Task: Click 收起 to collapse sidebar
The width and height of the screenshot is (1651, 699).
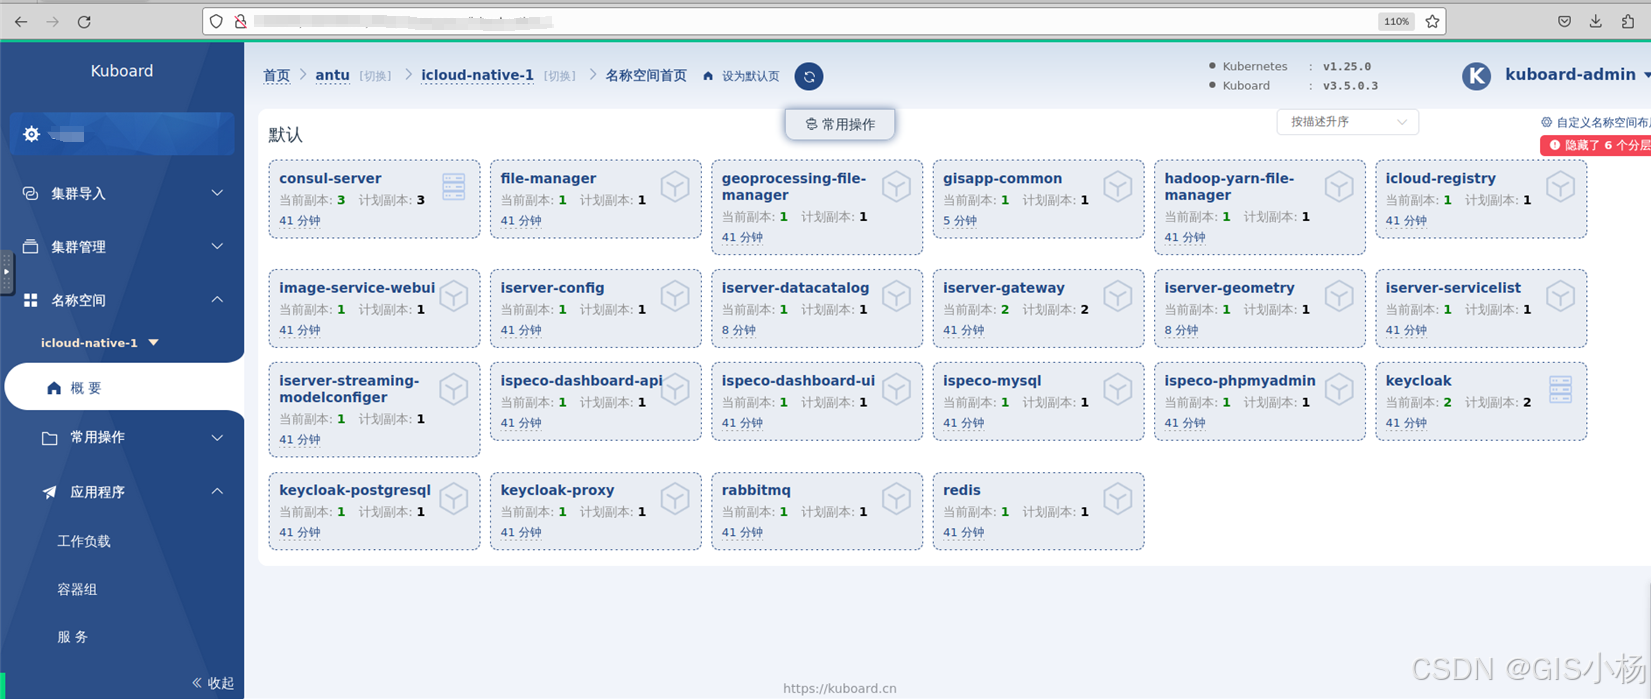Action: [x=213, y=683]
